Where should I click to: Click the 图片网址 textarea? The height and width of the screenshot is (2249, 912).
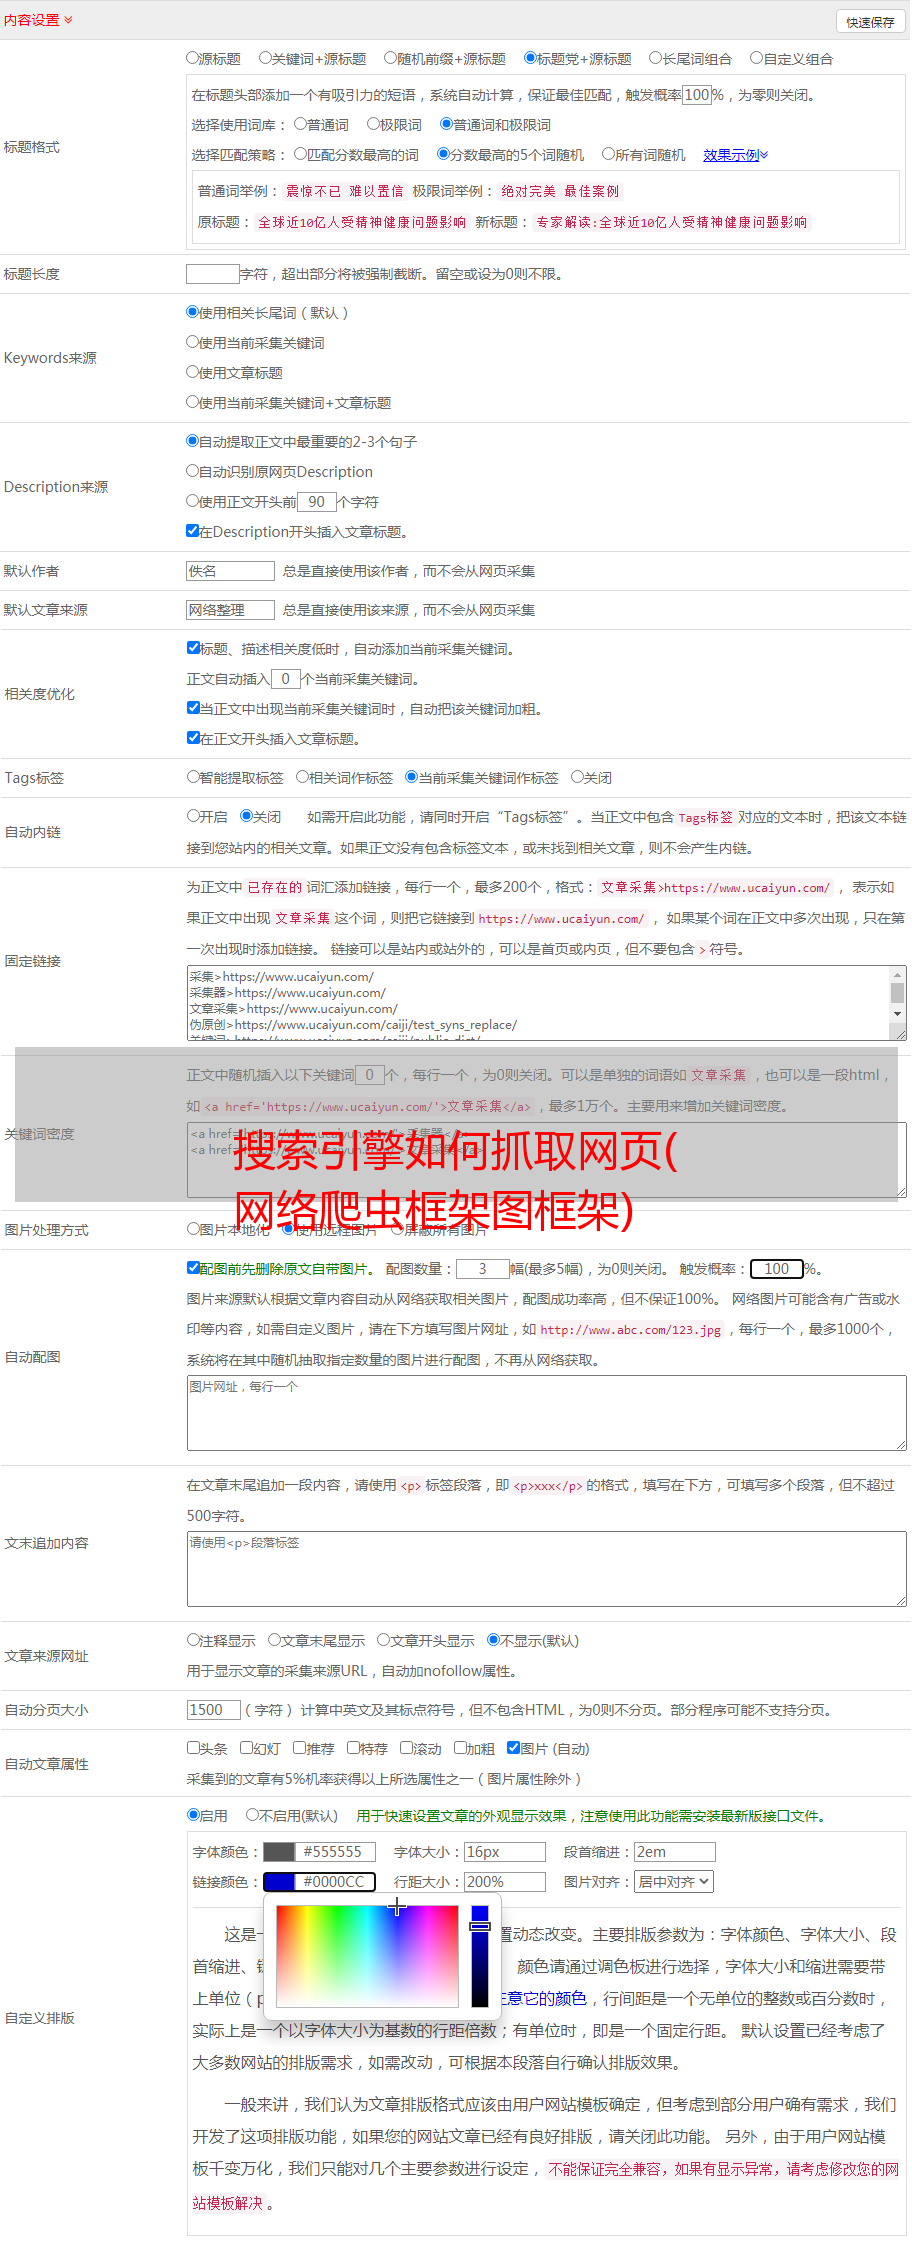point(547,1413)
